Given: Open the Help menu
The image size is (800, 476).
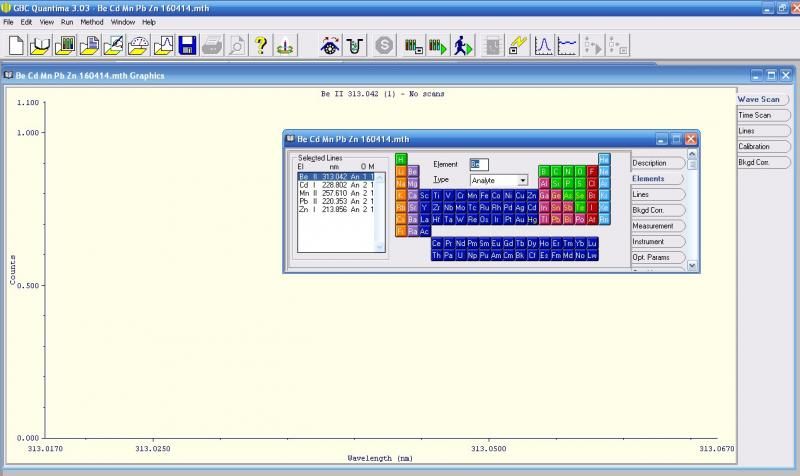Looking at the screenshot, I should (x=148, y=22).
